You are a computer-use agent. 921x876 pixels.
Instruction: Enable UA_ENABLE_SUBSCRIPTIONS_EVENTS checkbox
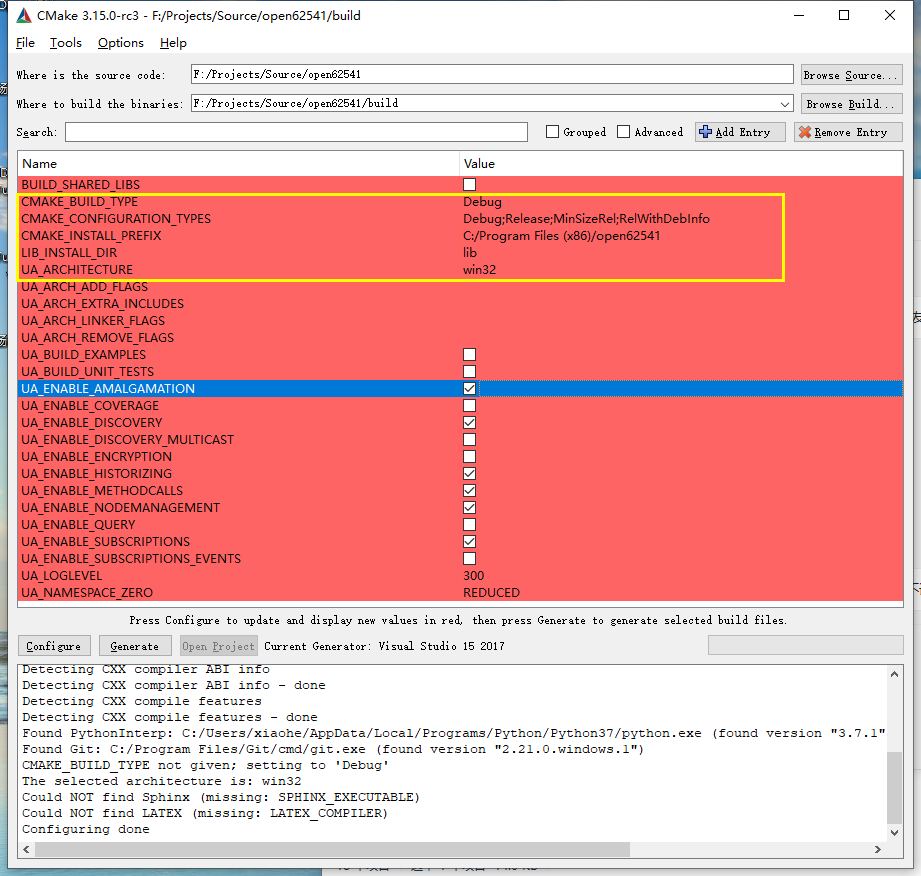coord(469,559)
